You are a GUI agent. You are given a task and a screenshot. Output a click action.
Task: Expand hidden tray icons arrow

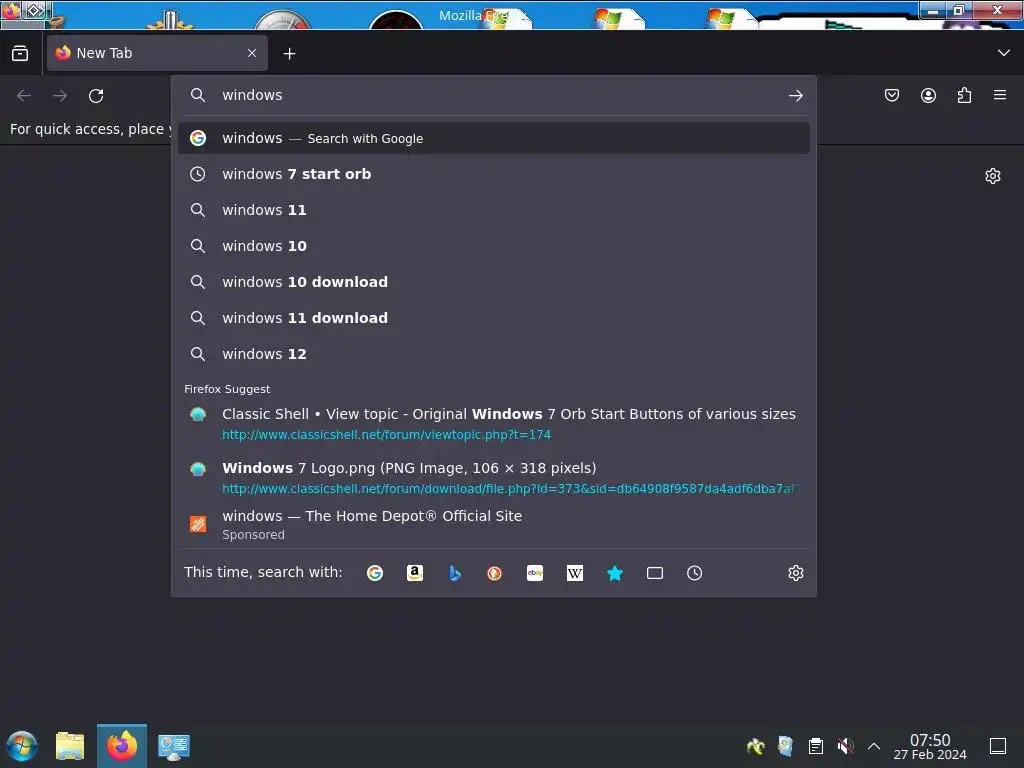(x=874, y=746)
